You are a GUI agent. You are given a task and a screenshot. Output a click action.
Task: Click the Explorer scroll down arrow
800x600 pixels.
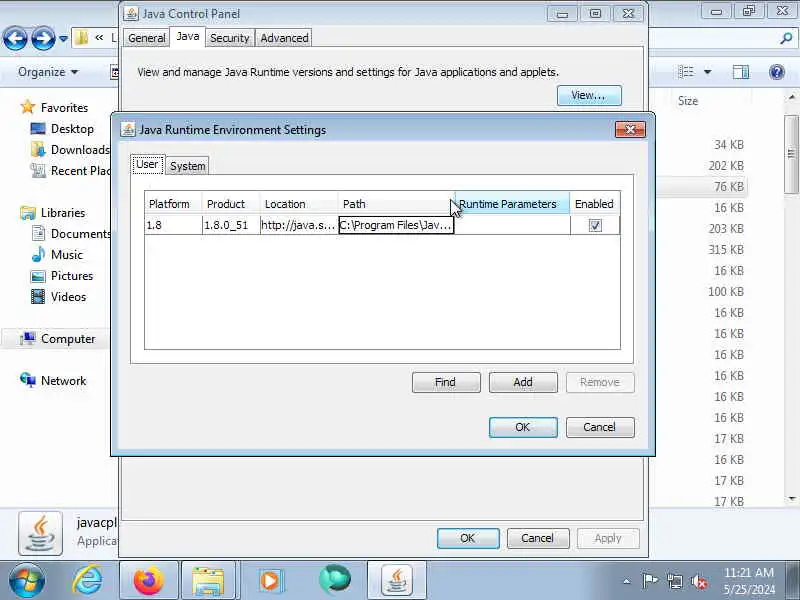tap(792, 498)
